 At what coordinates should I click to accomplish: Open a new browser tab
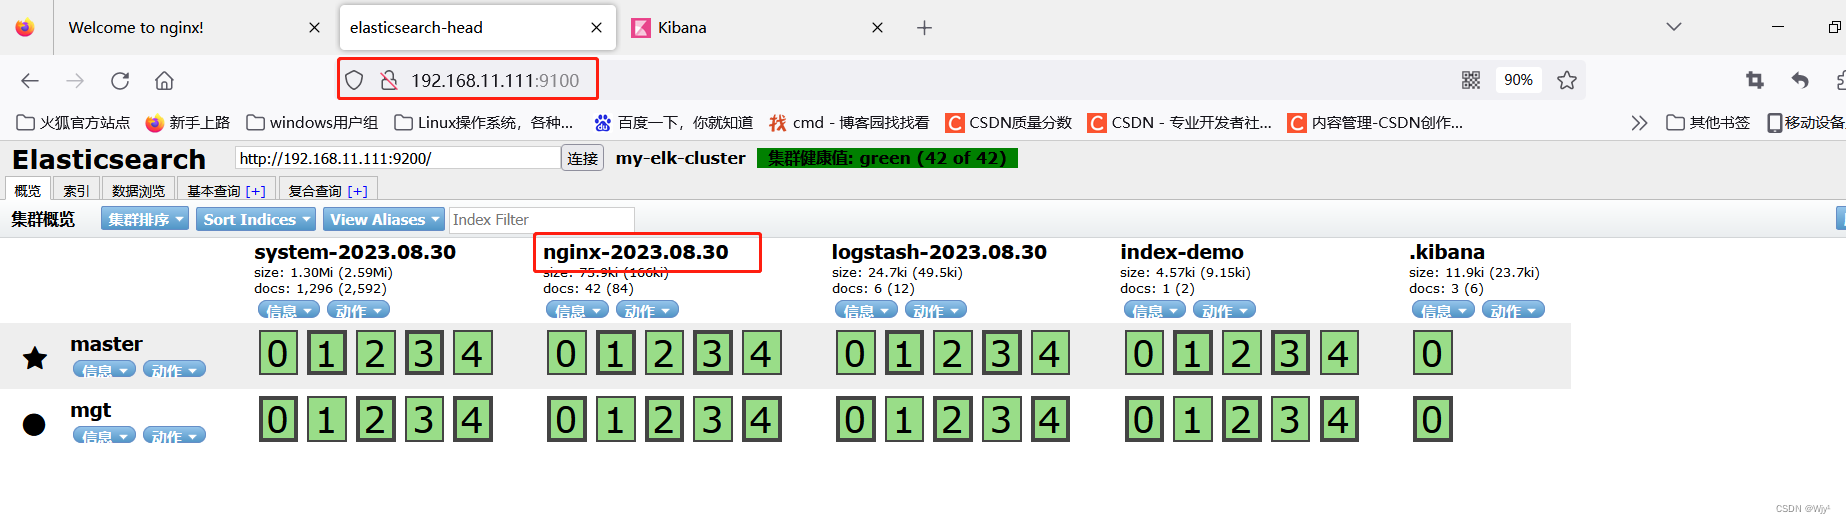coord(924,28)
